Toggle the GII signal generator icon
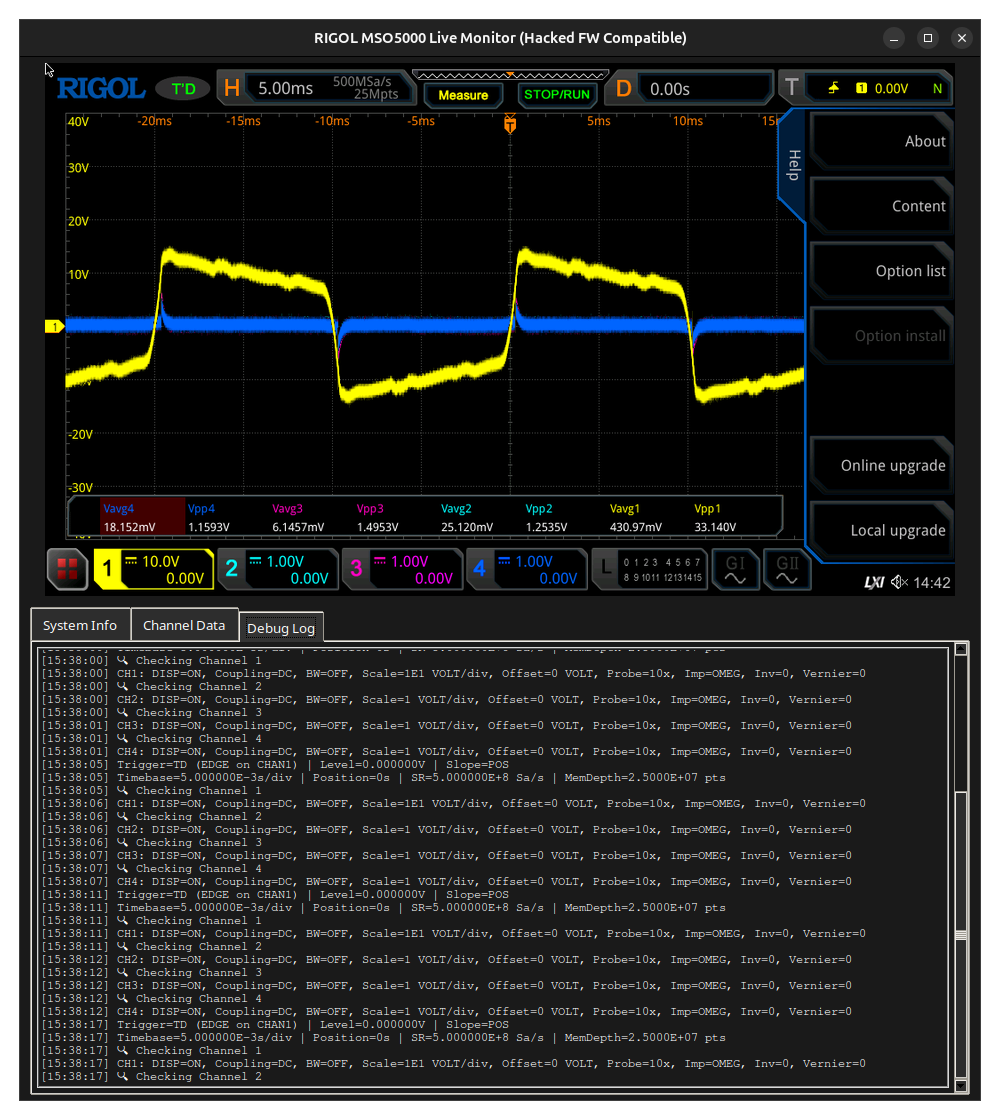 786,569
